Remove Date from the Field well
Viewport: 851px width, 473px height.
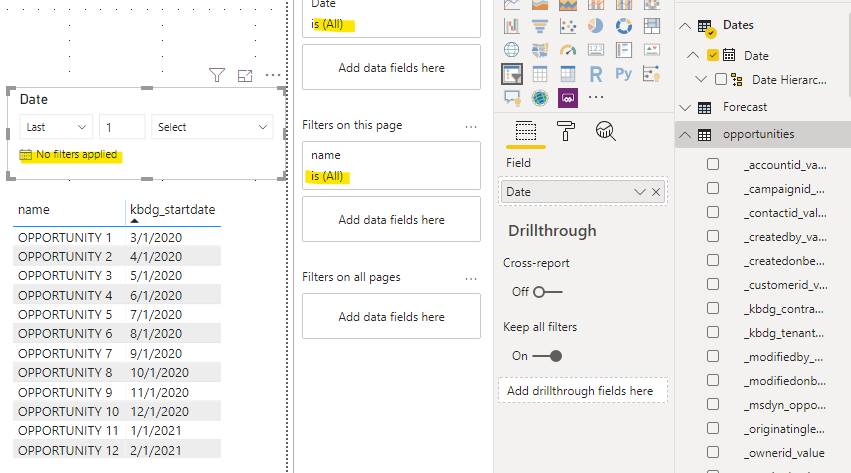tap(656, 192)
